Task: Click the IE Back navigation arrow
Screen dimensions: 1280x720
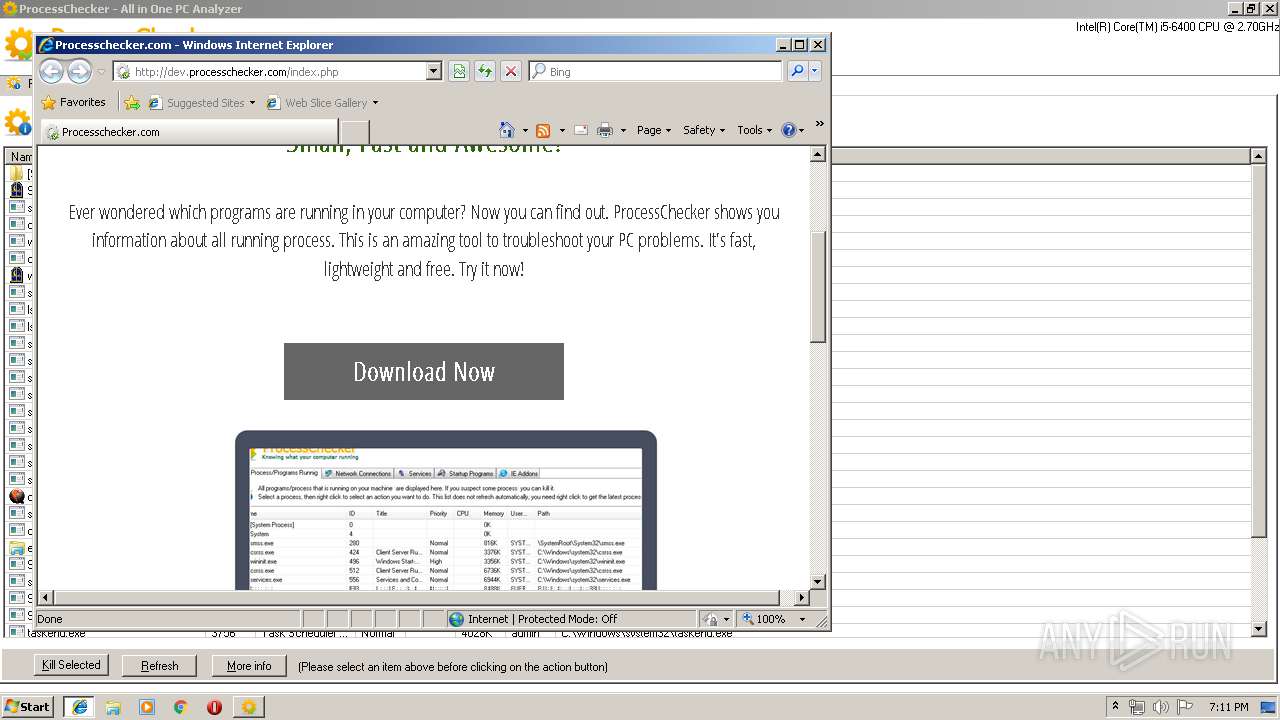Action: pos(51,72)
